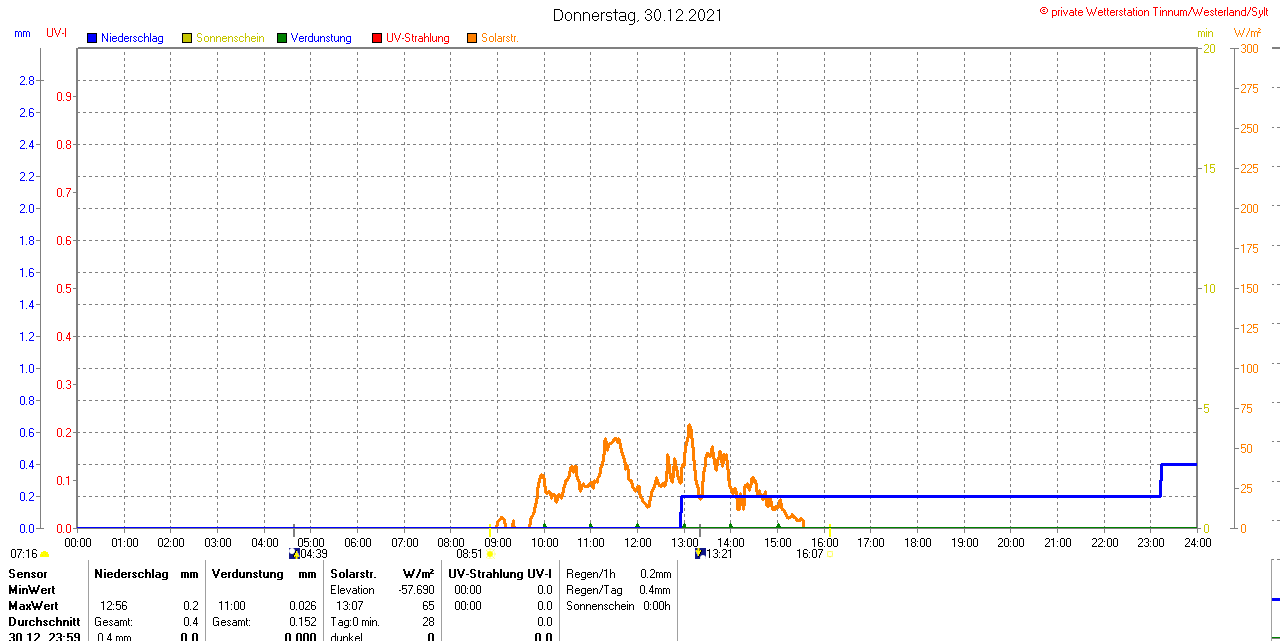Click the orange Solarstr. legend square

click(x=472, y=38)
